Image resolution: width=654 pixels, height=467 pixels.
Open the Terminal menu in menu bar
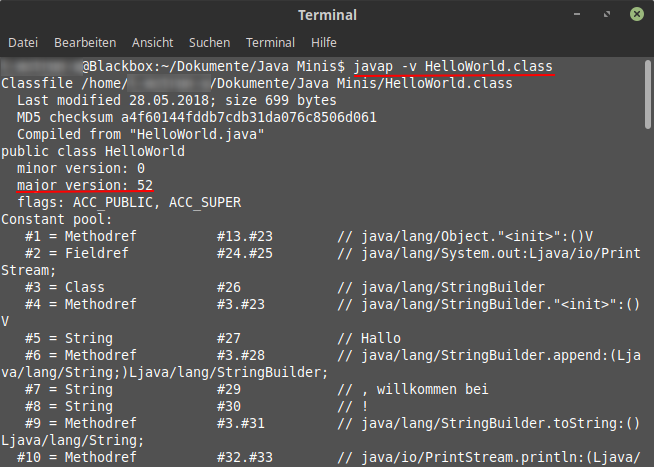click(270, 43)
